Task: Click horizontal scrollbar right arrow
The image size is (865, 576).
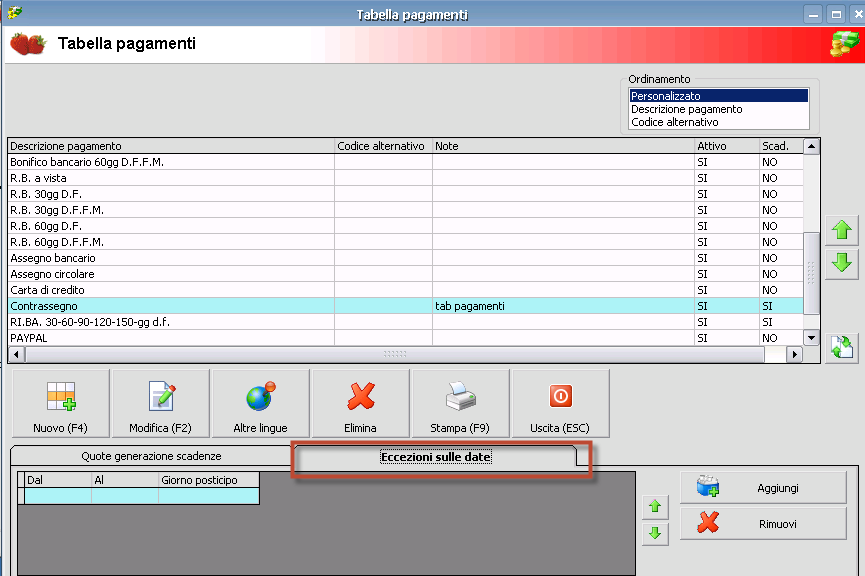Action: tap(794, 354)
